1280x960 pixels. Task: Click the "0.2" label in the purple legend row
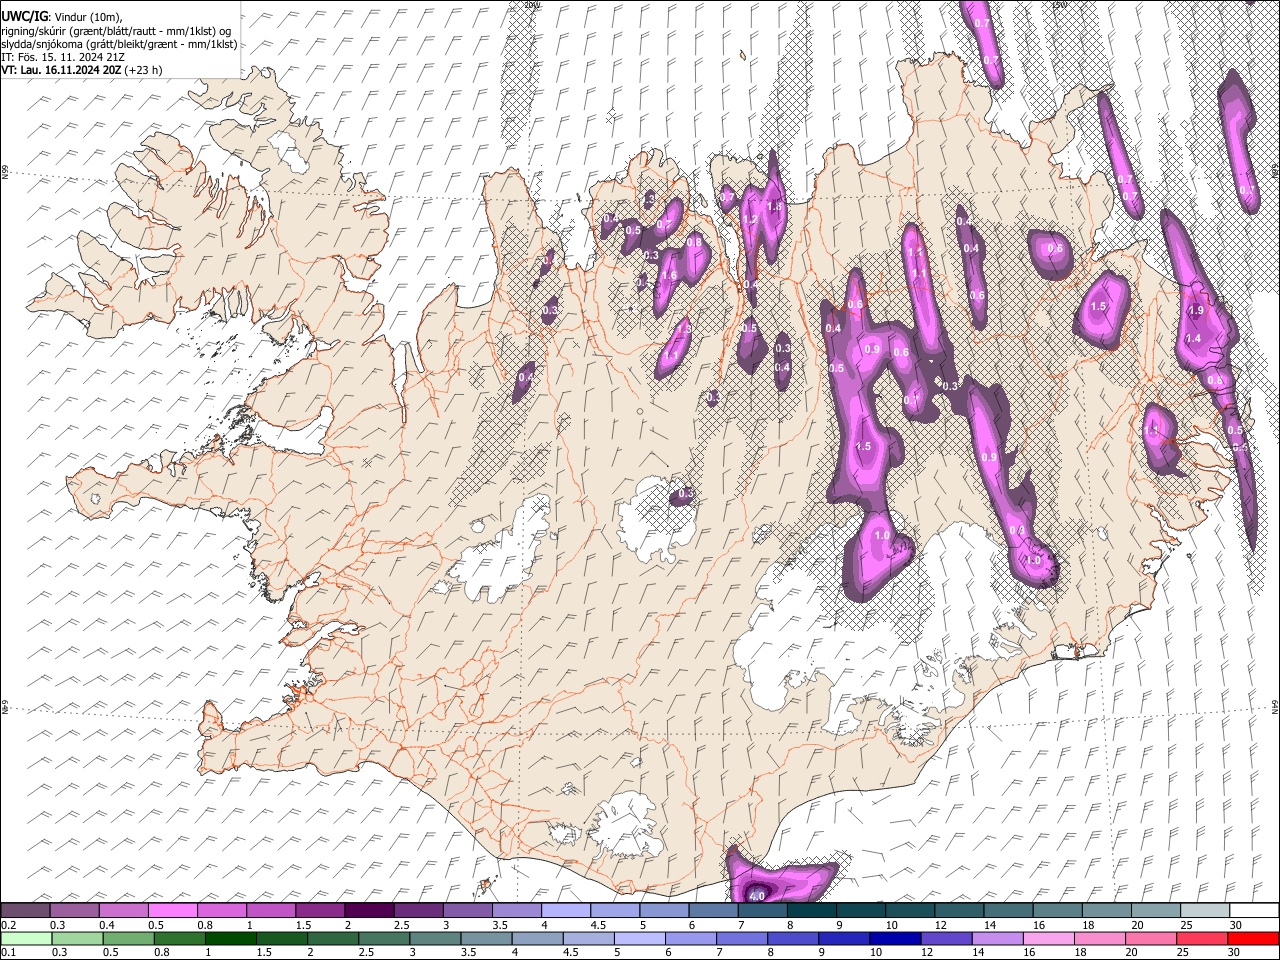(x=8, y=925)
